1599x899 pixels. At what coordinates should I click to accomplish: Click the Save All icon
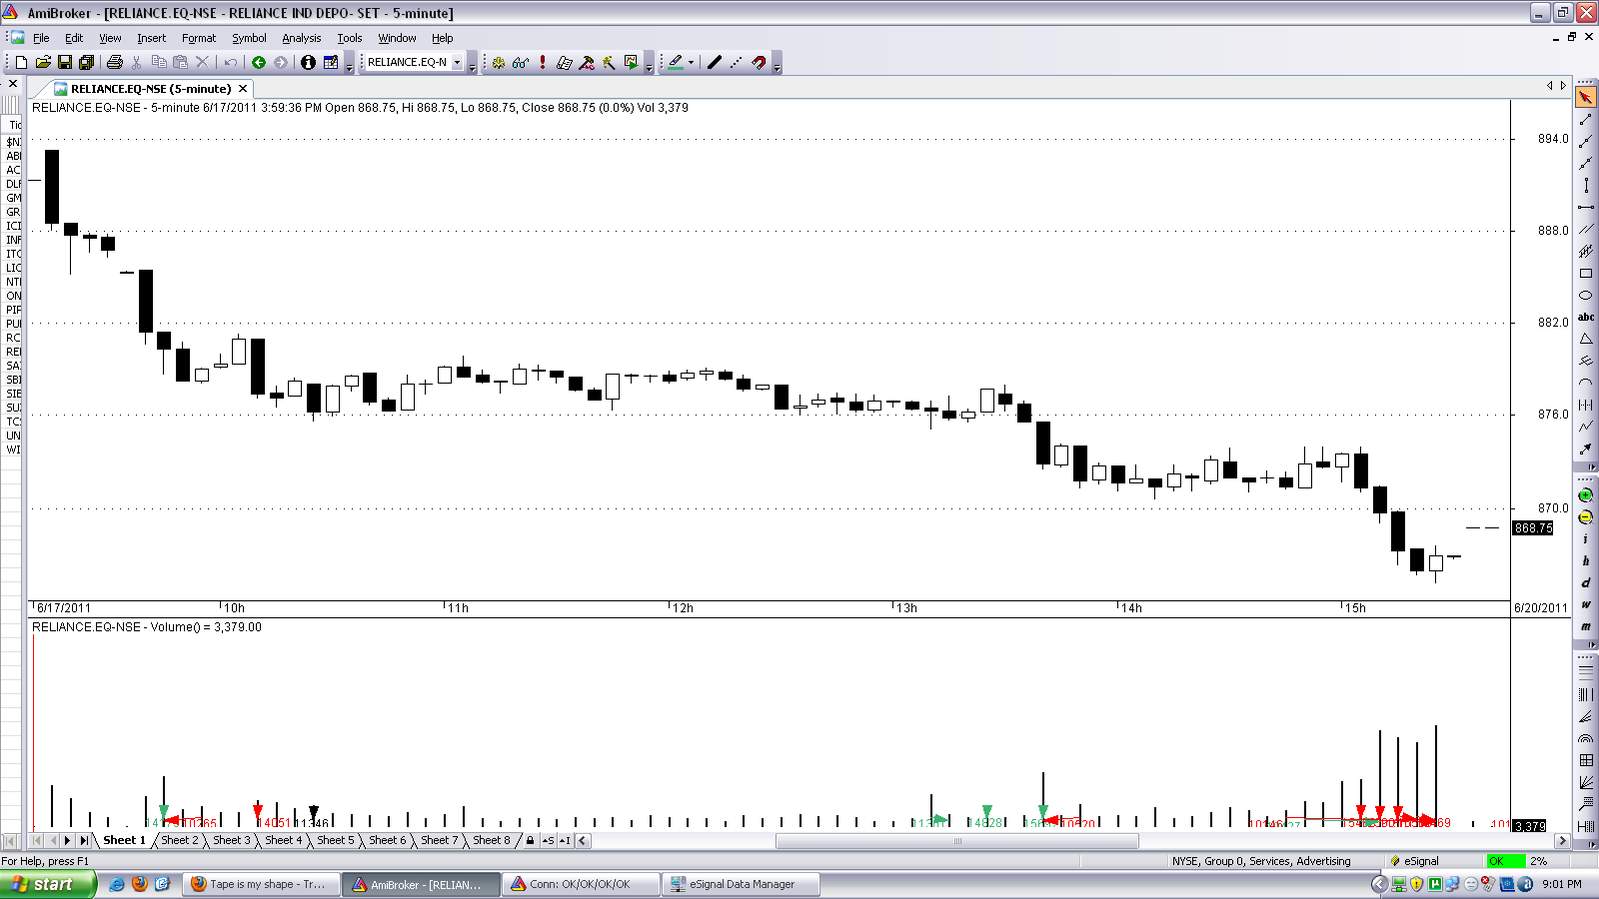[x=87, y=62]
